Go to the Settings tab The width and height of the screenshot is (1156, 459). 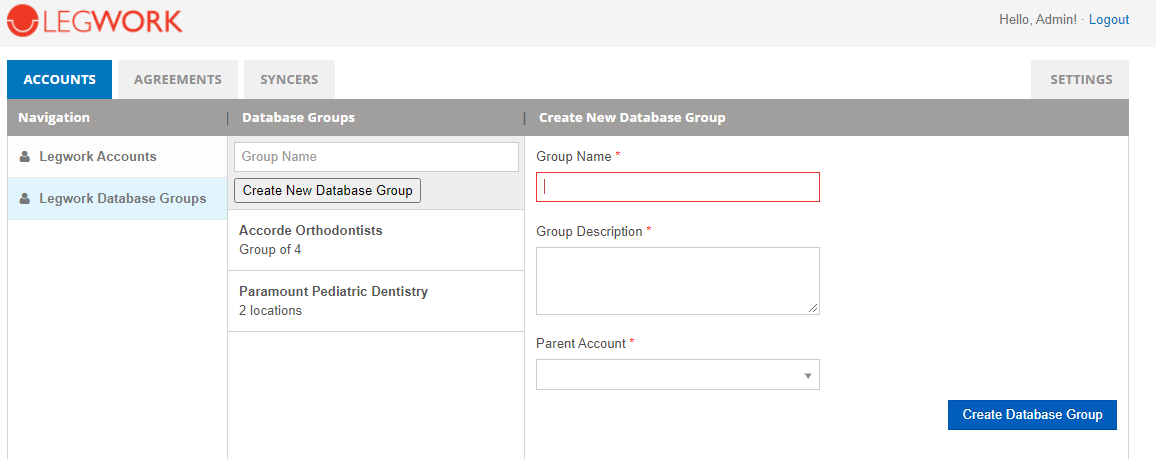1081,80
